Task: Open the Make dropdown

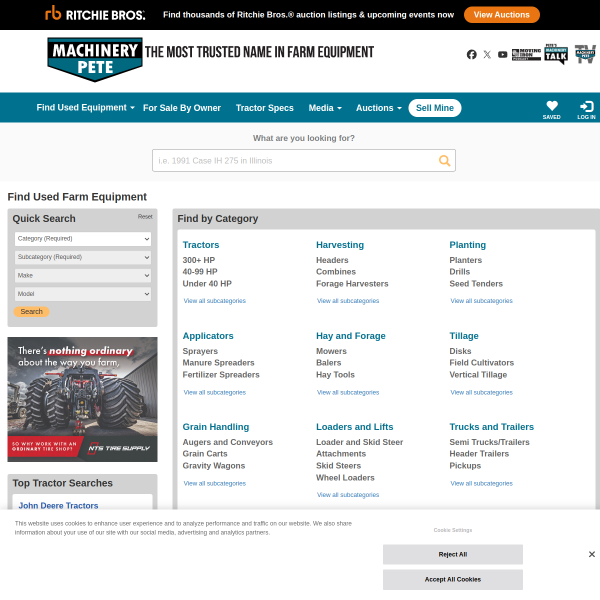Action: [x=83, y=276]
